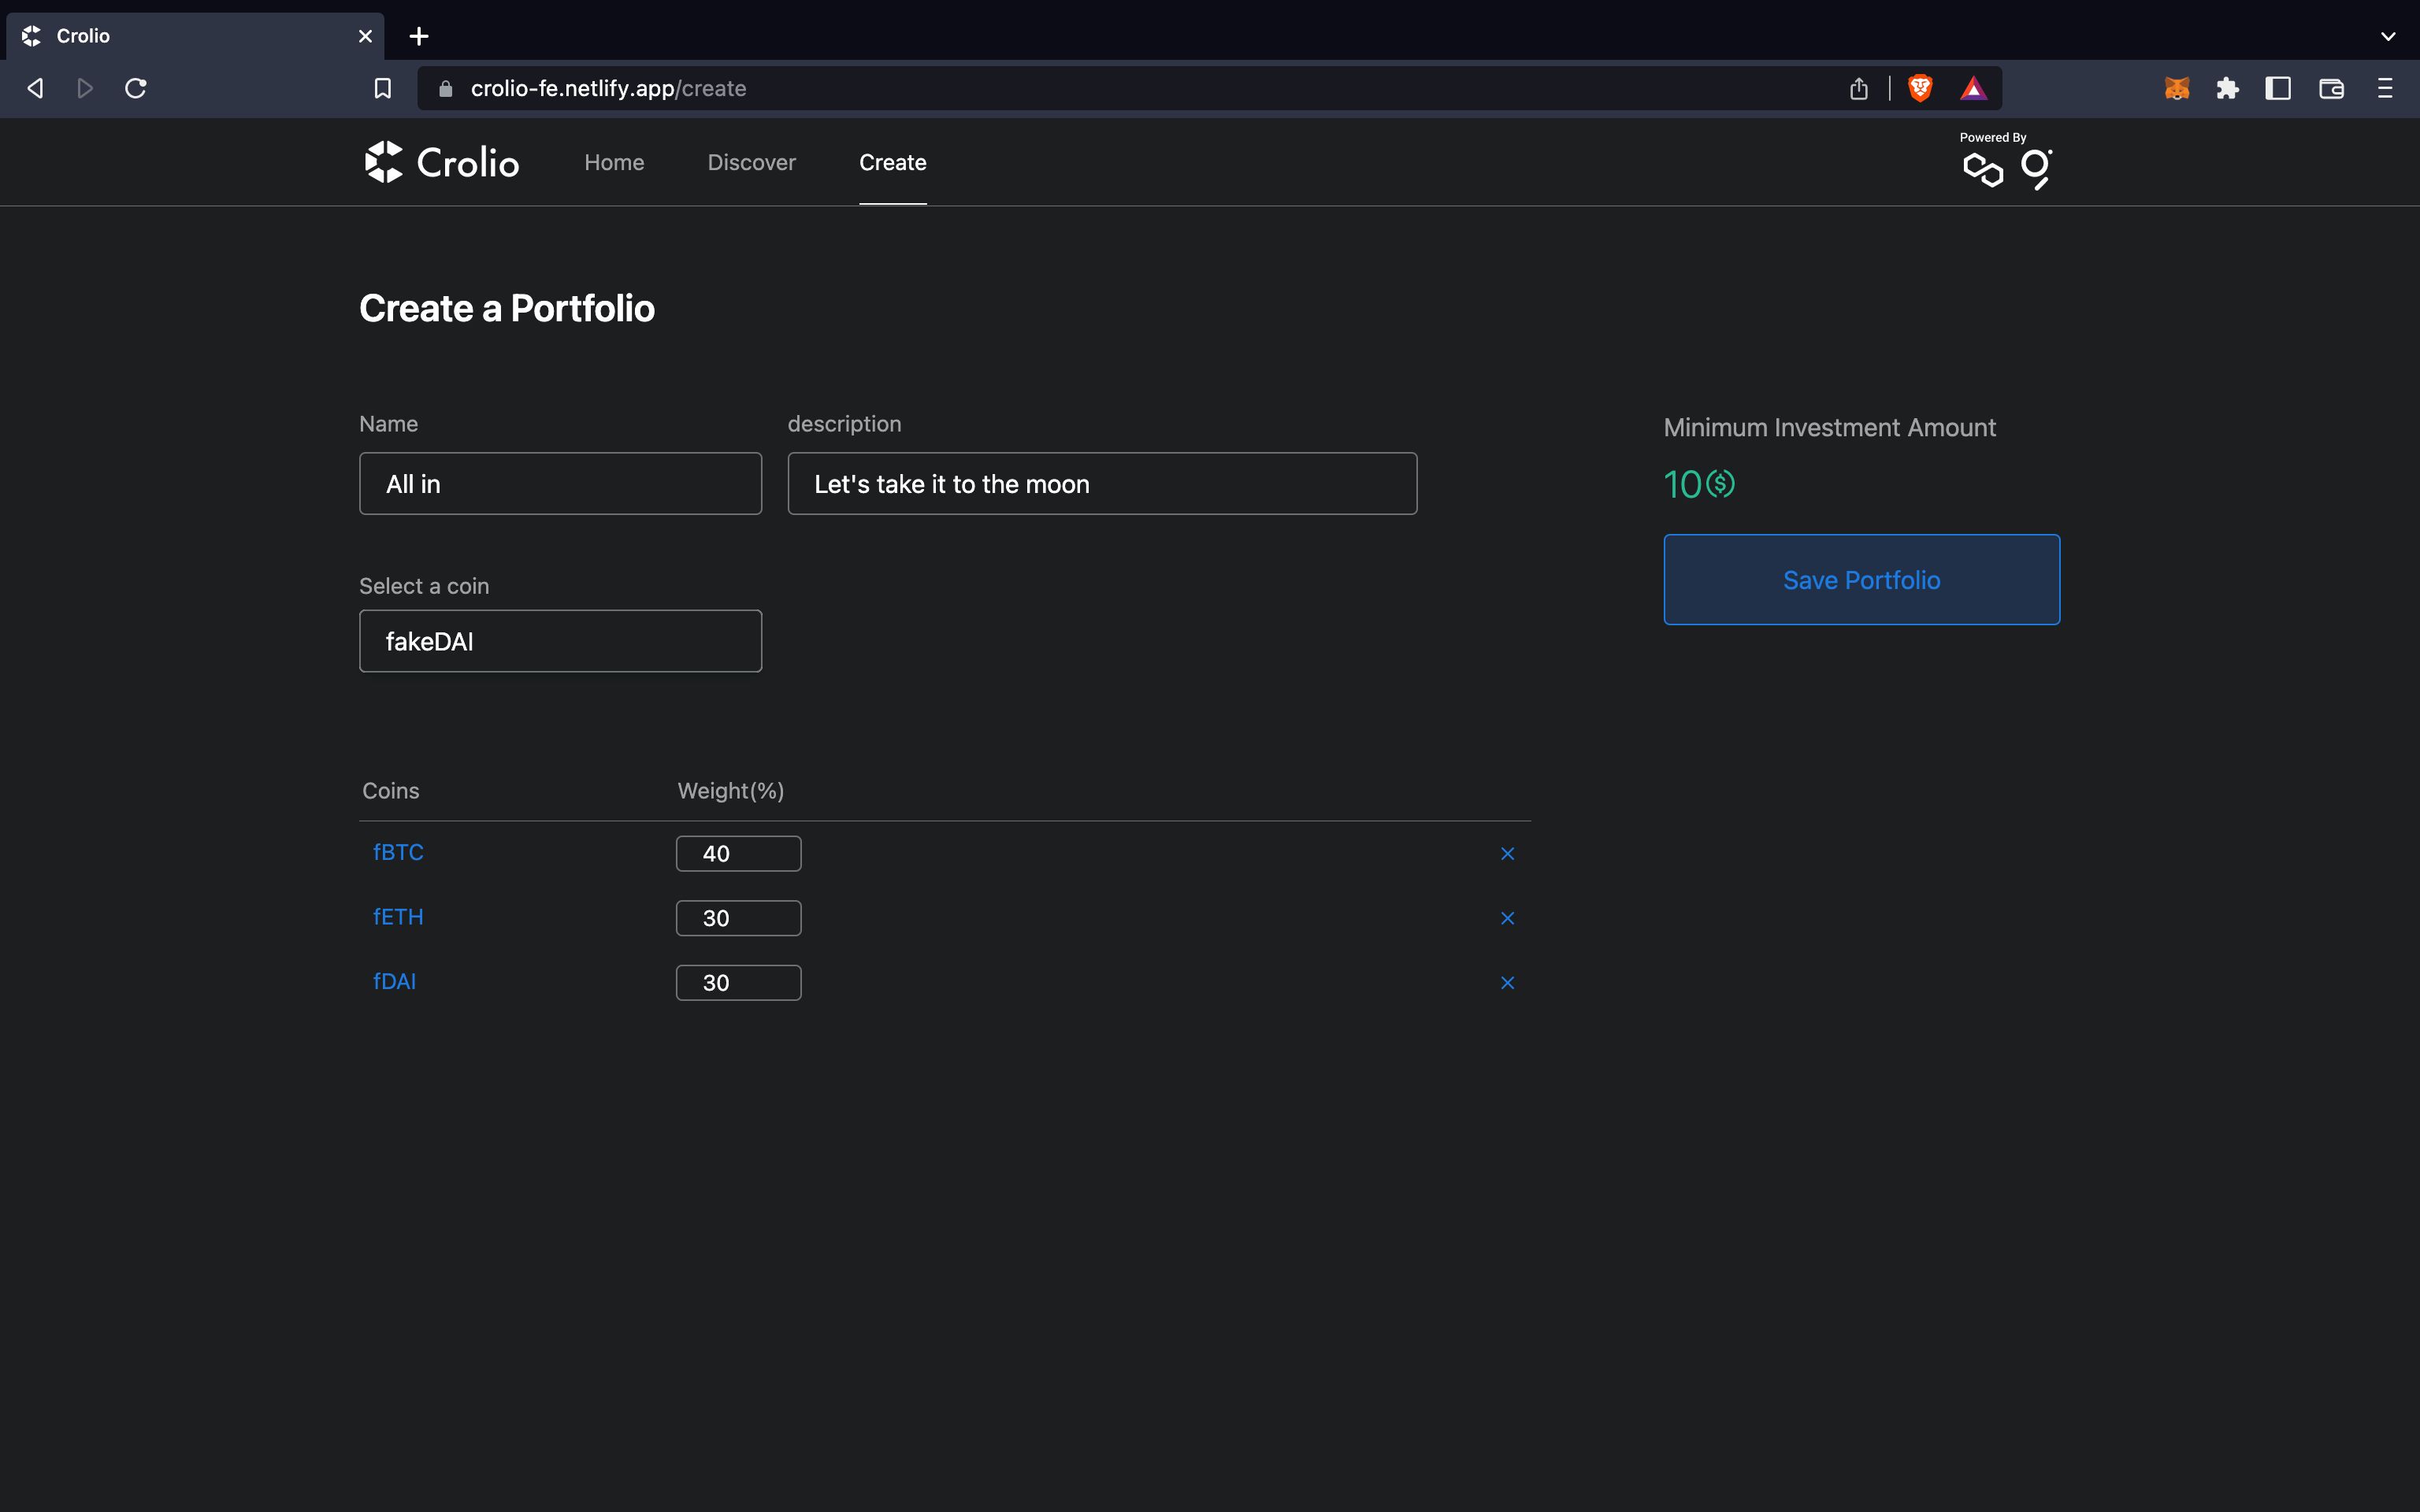Edit the Name field containing All in

click(560, 484)
